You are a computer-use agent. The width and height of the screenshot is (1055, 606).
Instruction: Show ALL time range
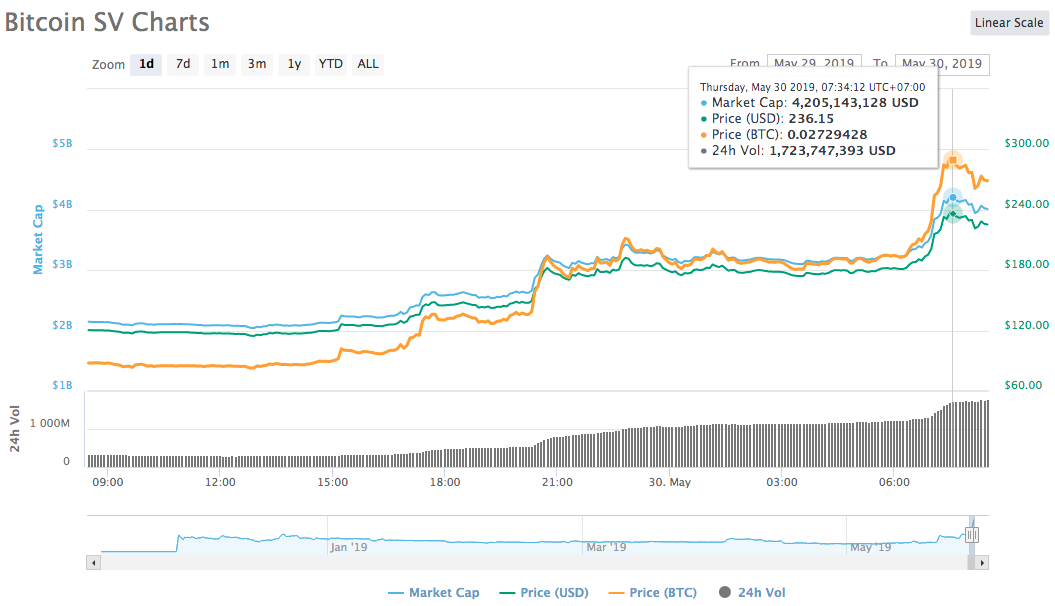pos(367,64)
